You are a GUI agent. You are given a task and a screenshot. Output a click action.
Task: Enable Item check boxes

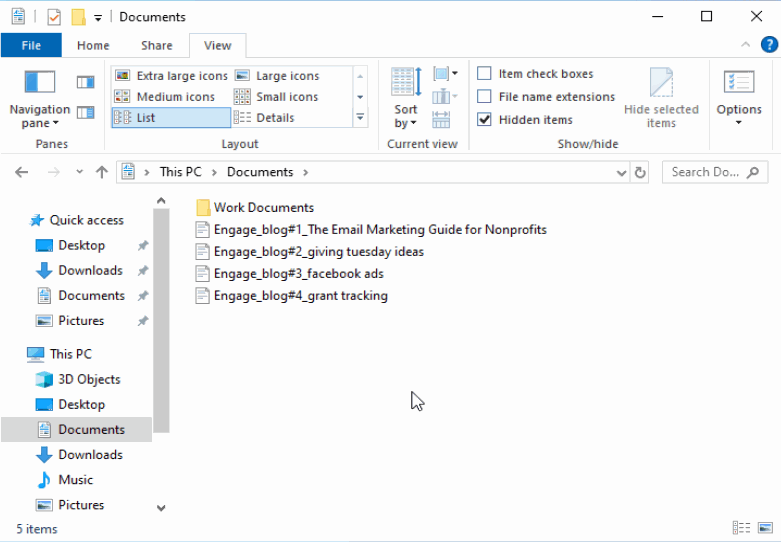[485, 74]
